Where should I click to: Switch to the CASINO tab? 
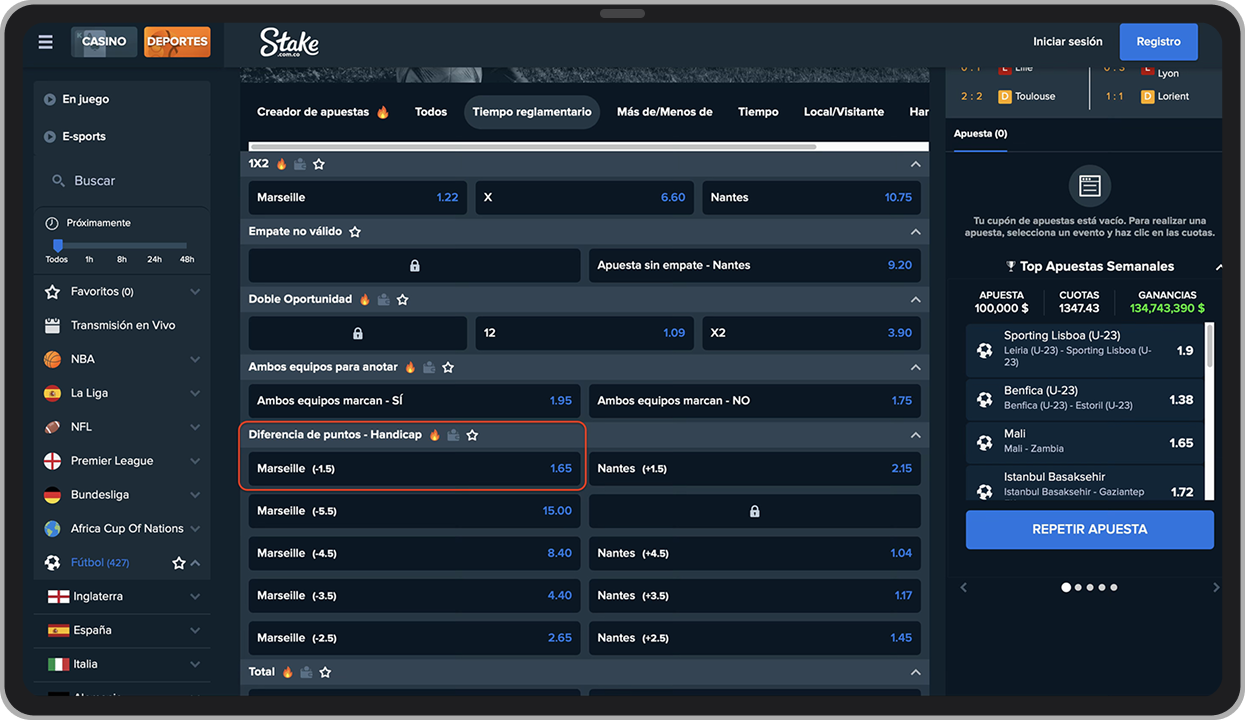tap(104, 42)
